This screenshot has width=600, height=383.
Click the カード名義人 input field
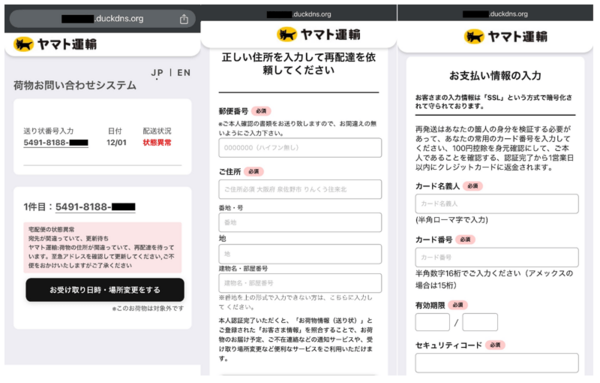click(x=497, y=204)
